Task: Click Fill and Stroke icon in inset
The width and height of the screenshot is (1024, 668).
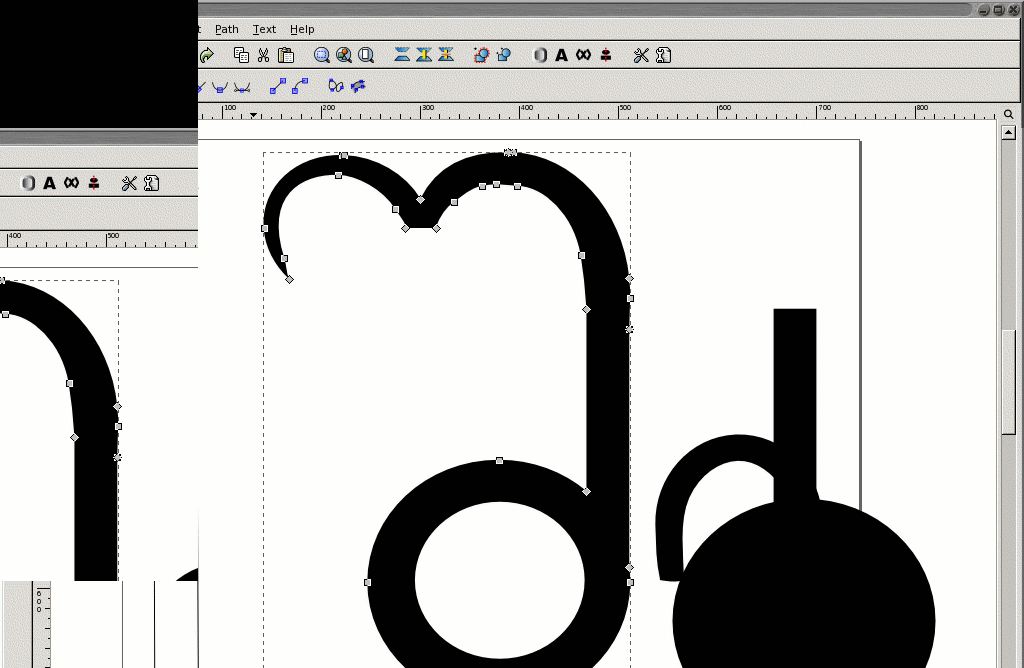Action: [28, 183]
